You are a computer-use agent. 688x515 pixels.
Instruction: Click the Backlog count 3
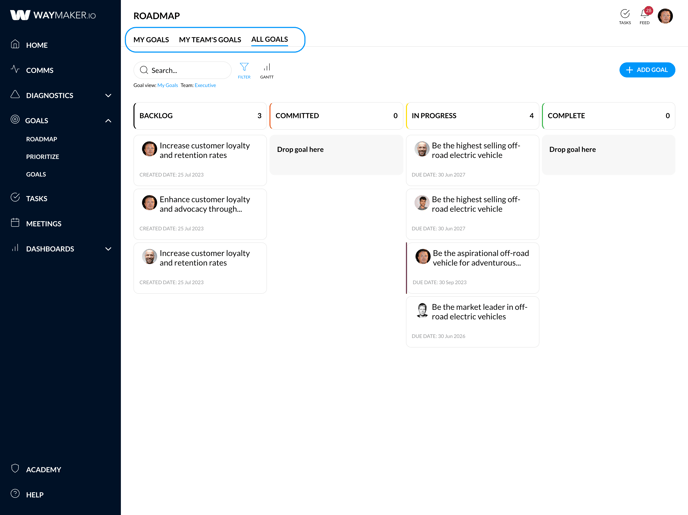[x=259, y=116]
